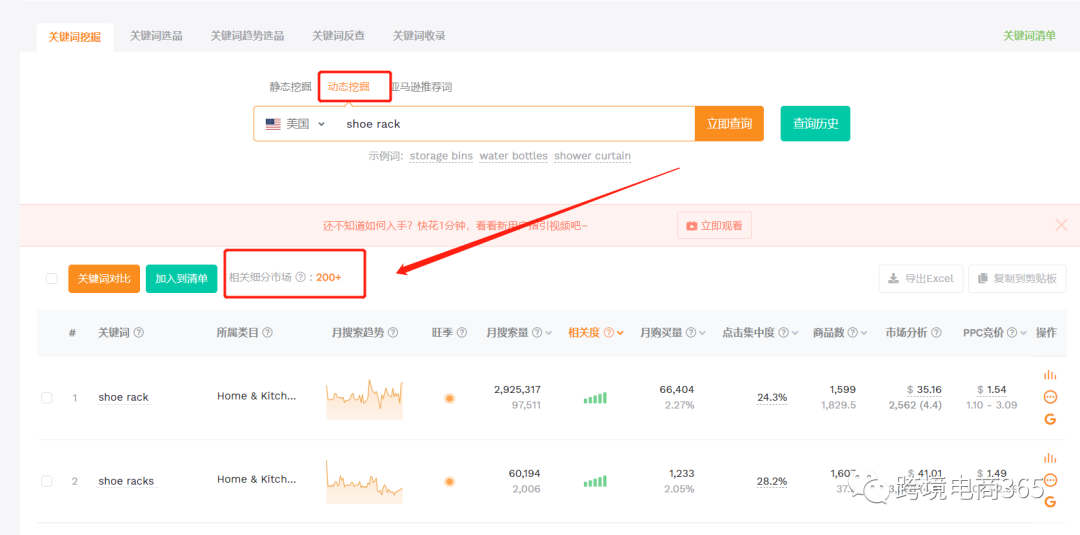Open bar chart icon for shoe rack
This screenshot has height=535, width=1080.
click(1050, 375)
